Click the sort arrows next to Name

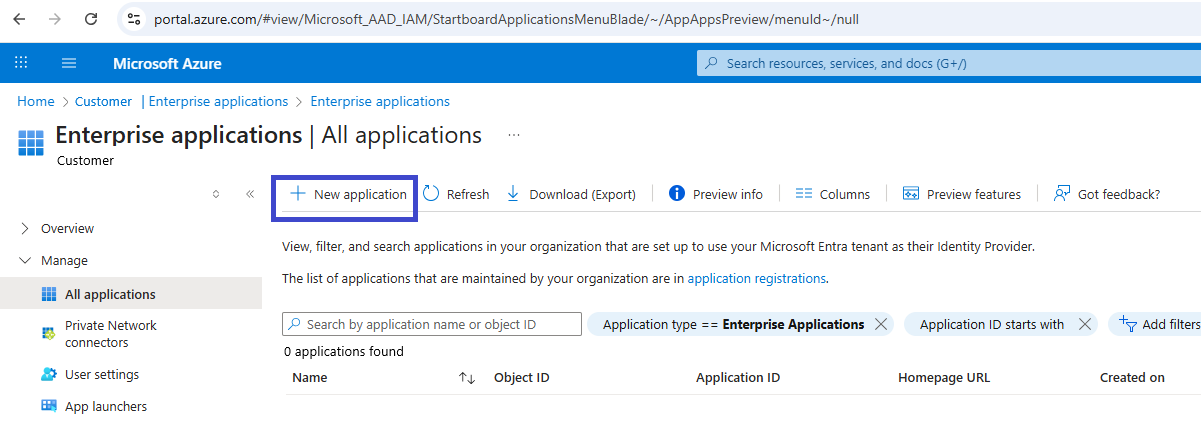click(467, 378)
